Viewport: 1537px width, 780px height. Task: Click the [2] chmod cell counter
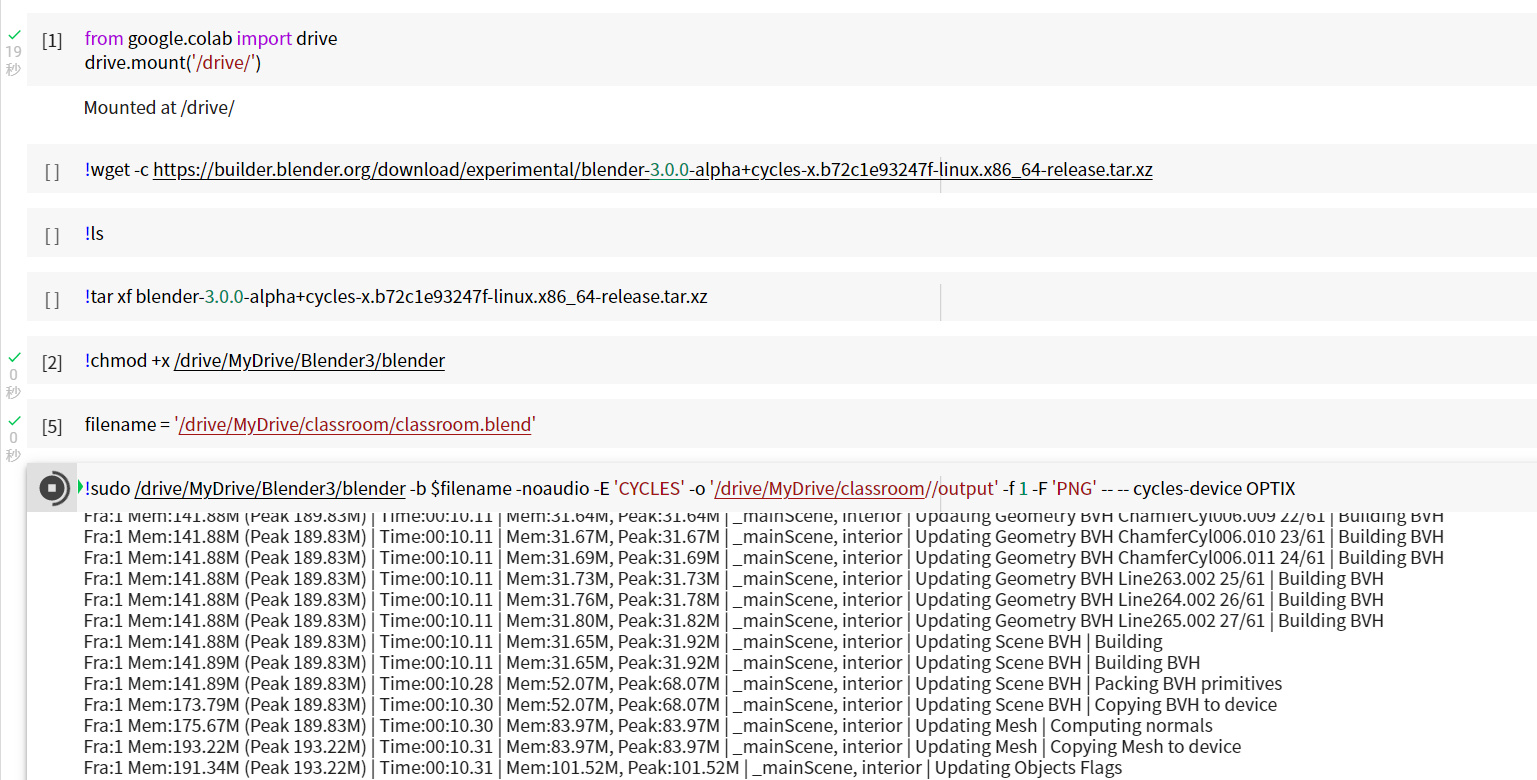52,362
